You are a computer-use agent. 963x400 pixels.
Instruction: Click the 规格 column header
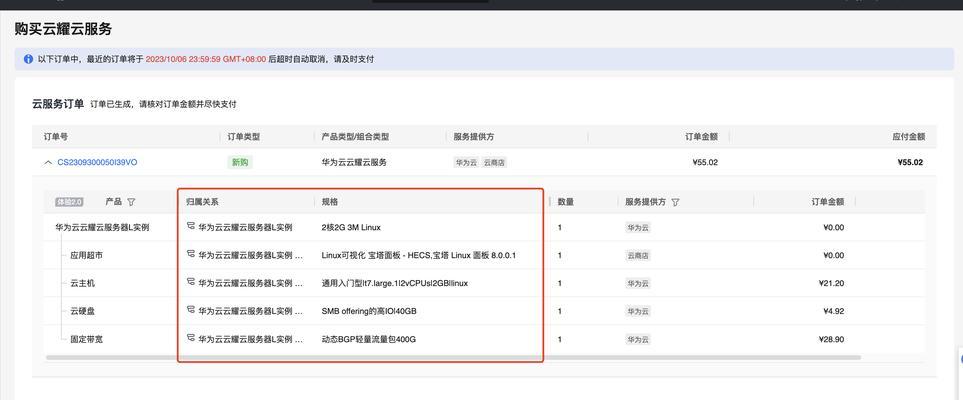(330, 202)
